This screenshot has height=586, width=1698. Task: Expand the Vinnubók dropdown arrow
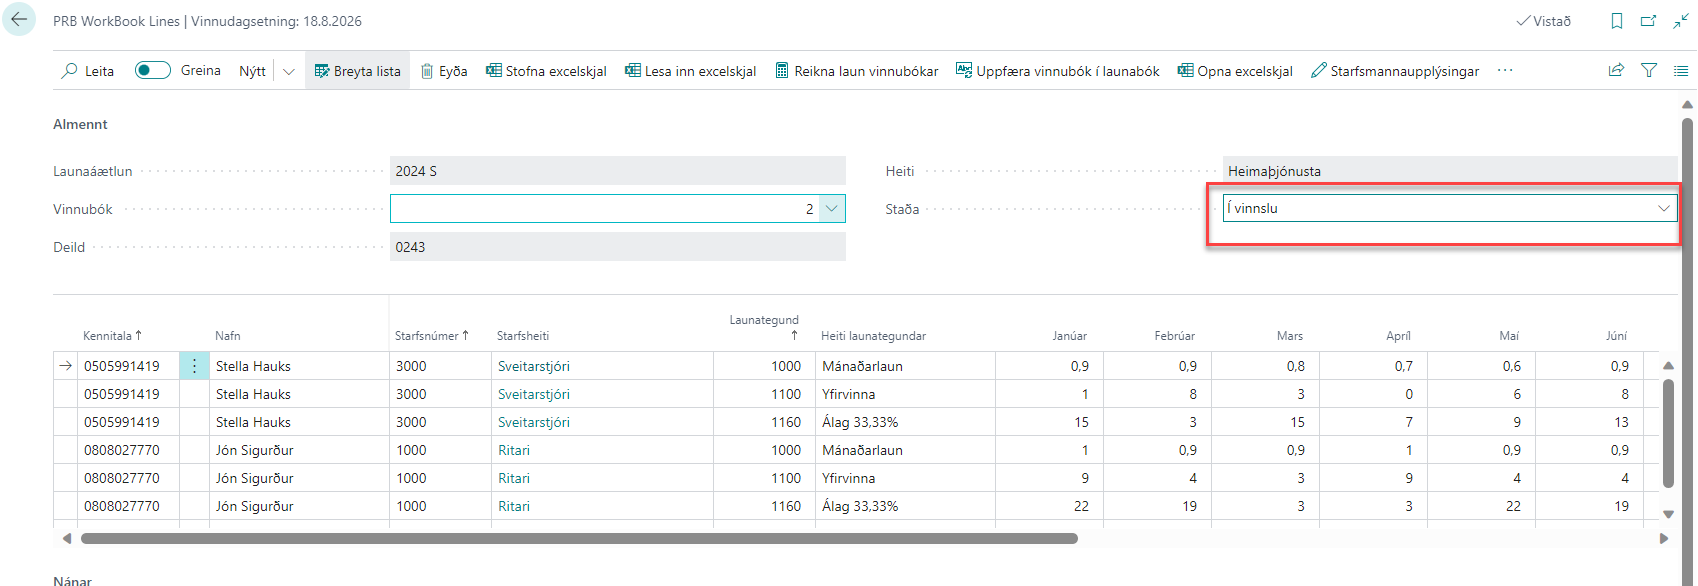[x=832, y=209]
